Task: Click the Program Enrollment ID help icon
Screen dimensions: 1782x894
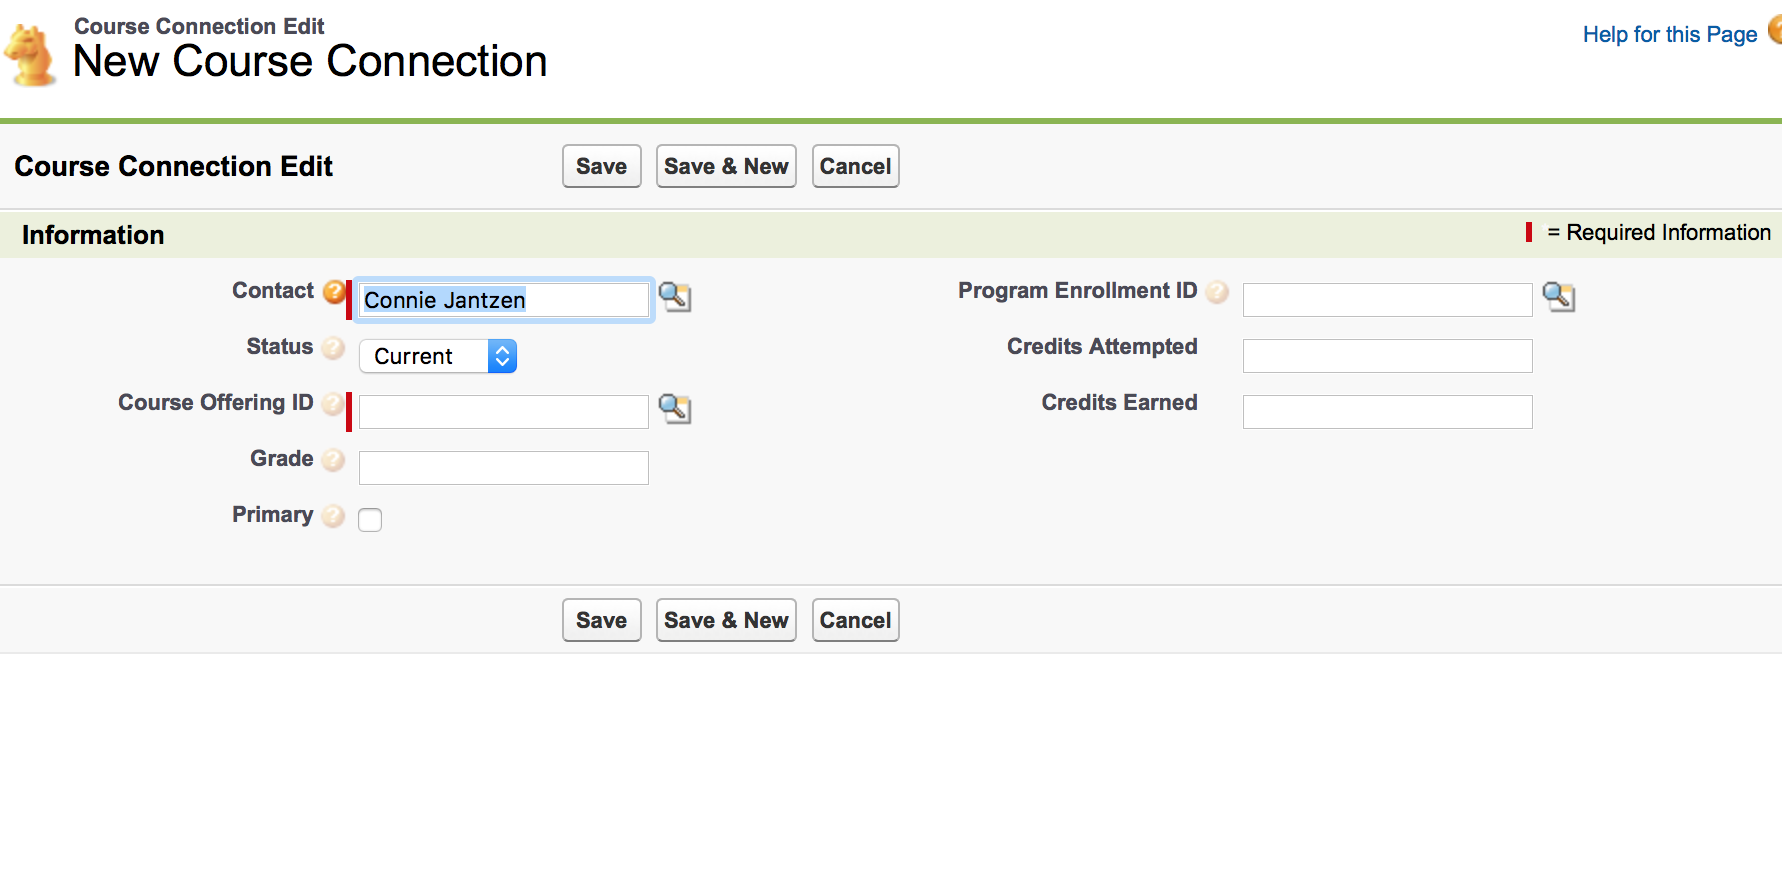Action: coord(1217,291)
